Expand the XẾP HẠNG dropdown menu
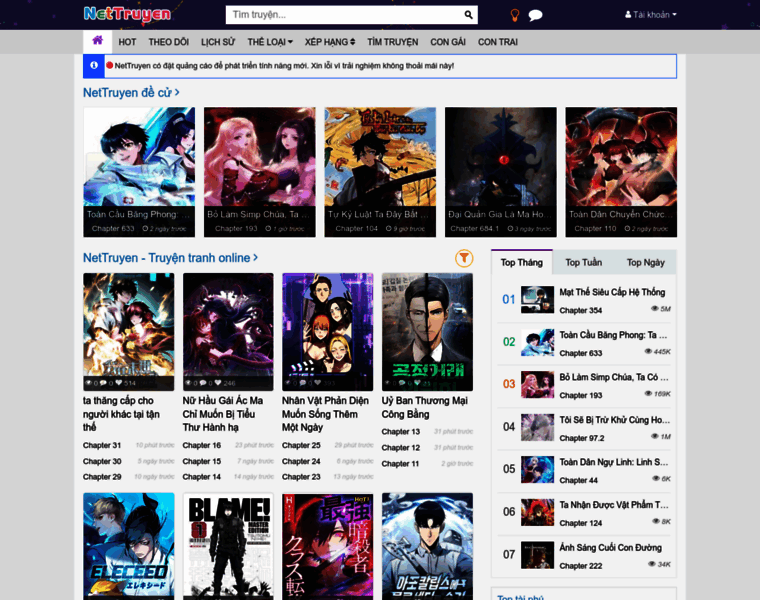 click(330, 42)
